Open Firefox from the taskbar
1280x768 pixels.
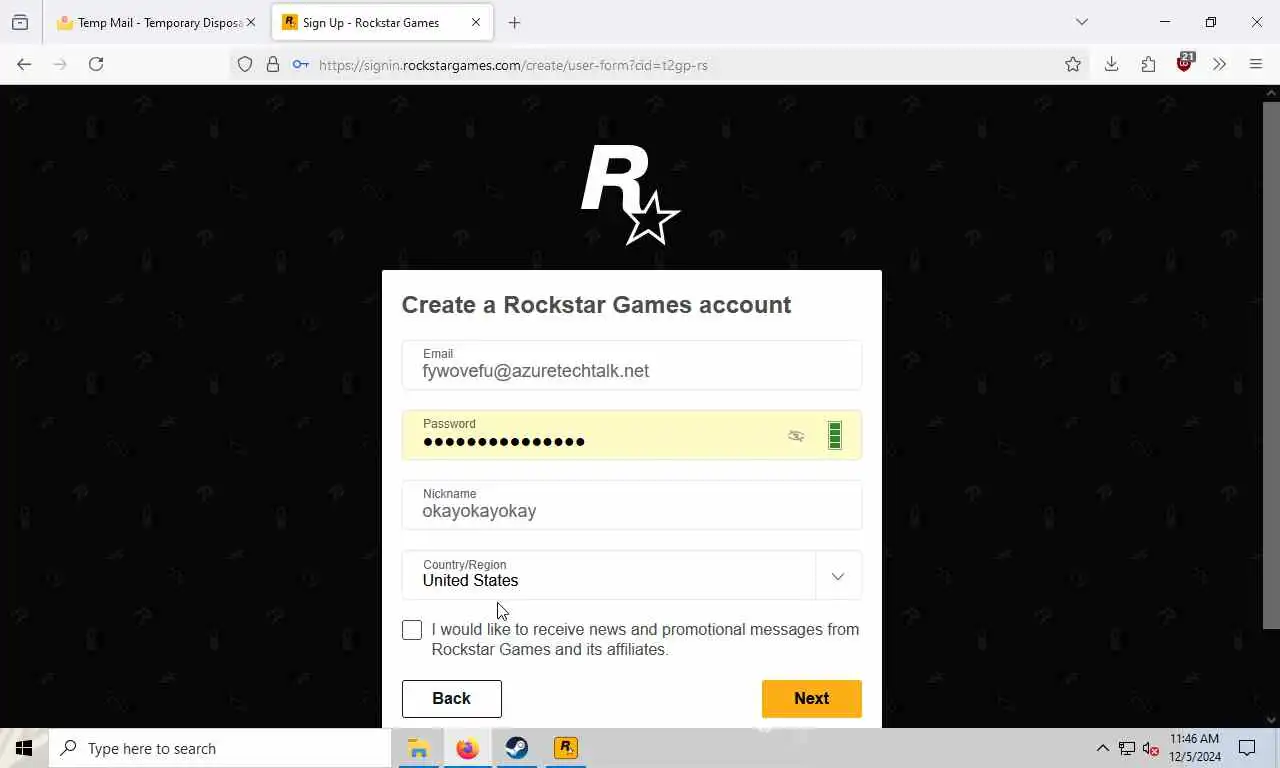click(x=467, y=748)
